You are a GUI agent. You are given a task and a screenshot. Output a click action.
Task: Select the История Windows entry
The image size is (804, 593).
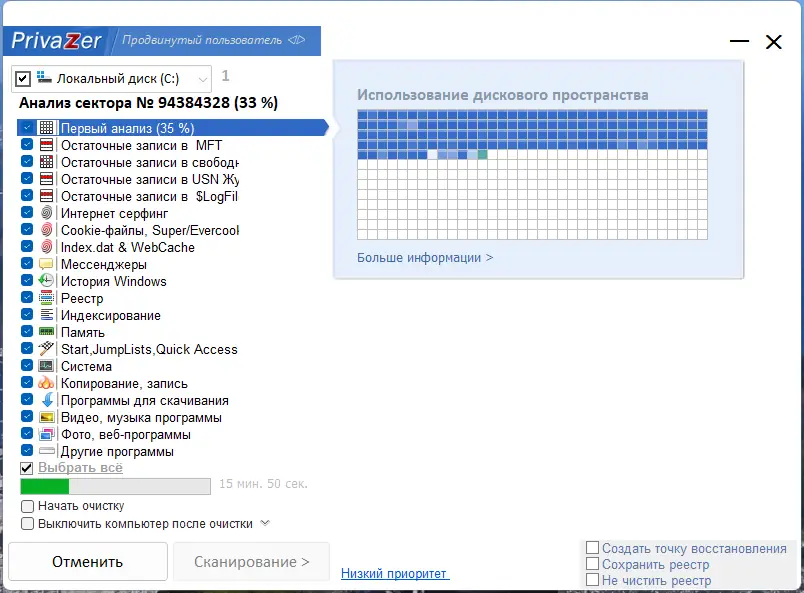click(x=114, y=281)
